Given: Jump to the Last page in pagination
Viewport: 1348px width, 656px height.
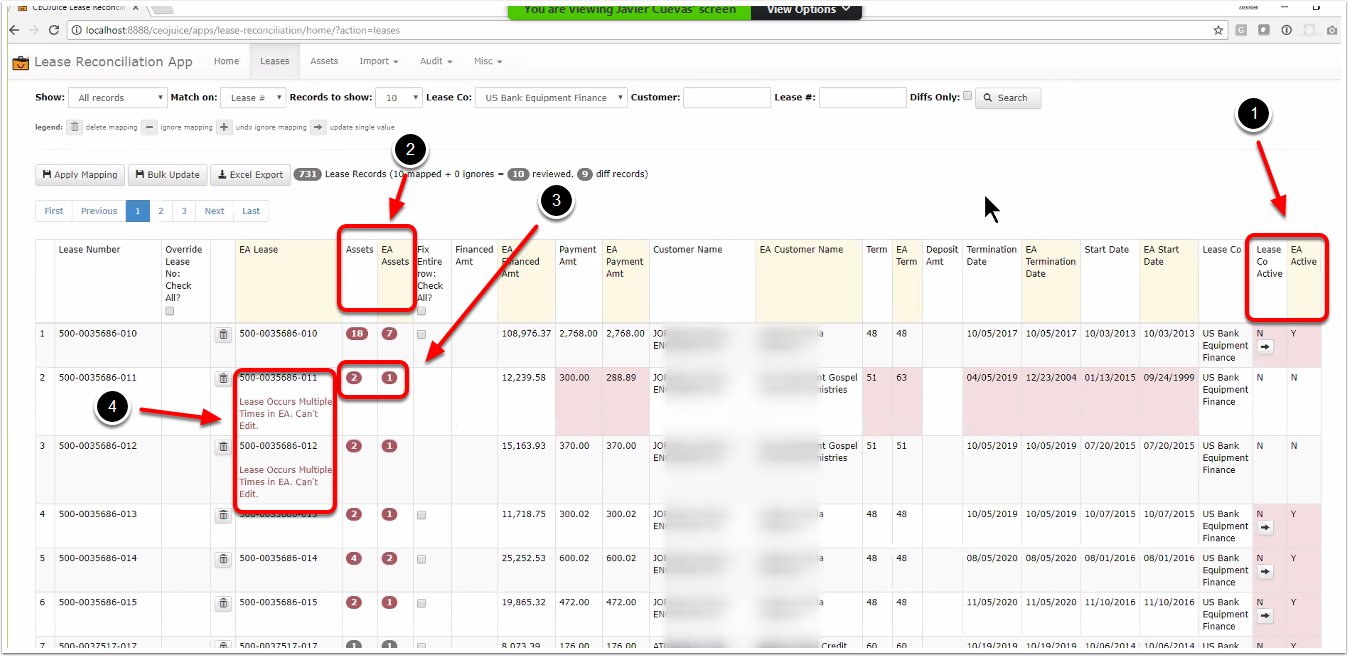Looking at the screenshot, I should coord(251,211).
